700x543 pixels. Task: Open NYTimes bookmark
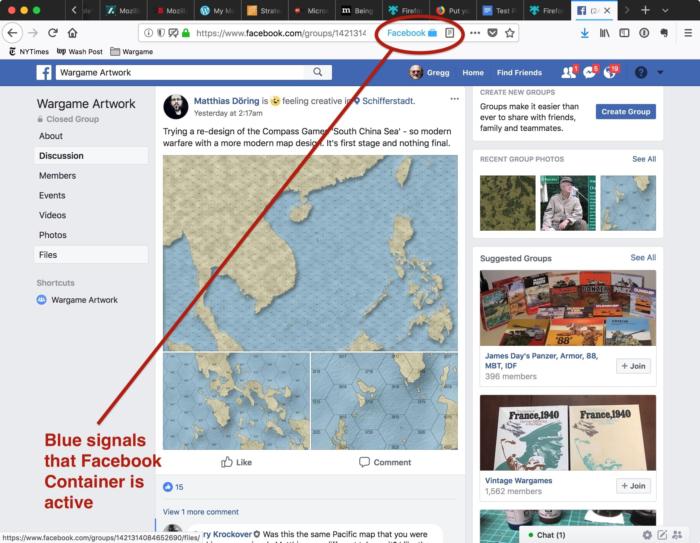(29, 52)
